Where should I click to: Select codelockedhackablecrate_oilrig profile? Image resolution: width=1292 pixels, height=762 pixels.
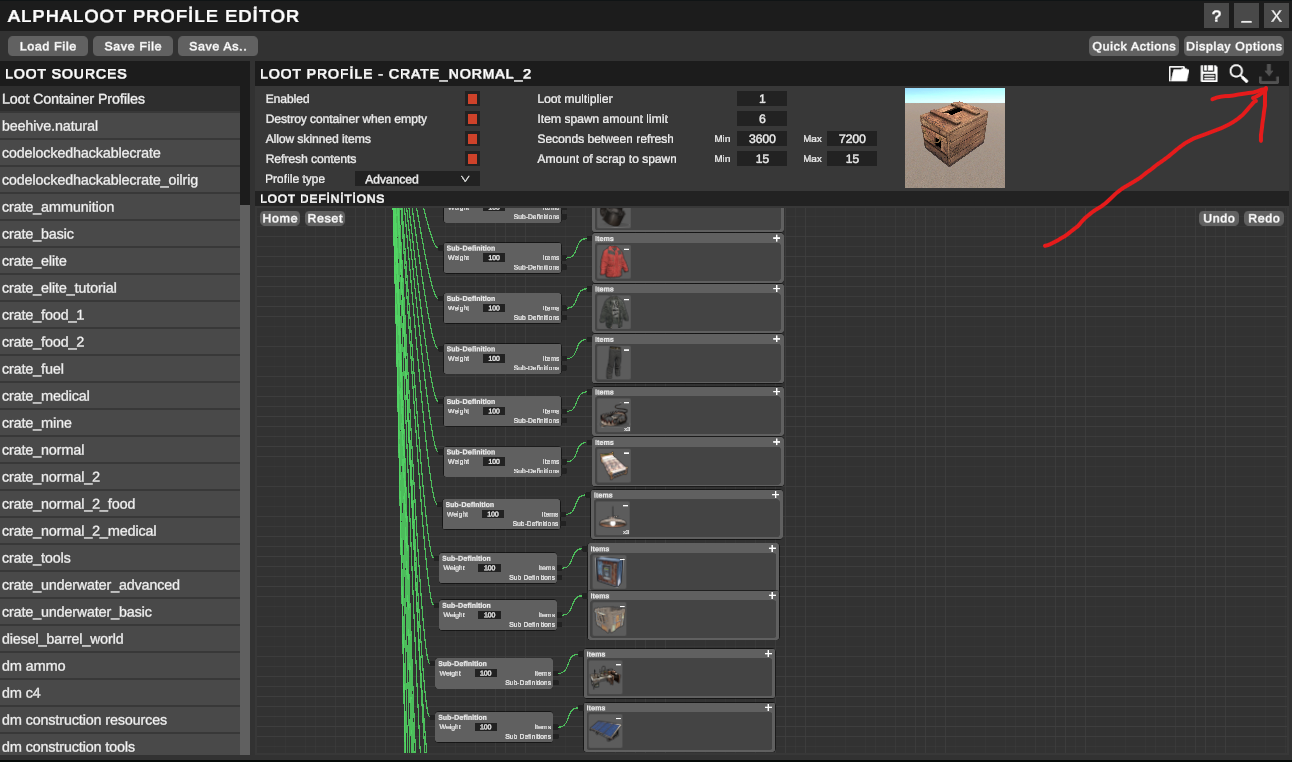(x=120, y=180)
